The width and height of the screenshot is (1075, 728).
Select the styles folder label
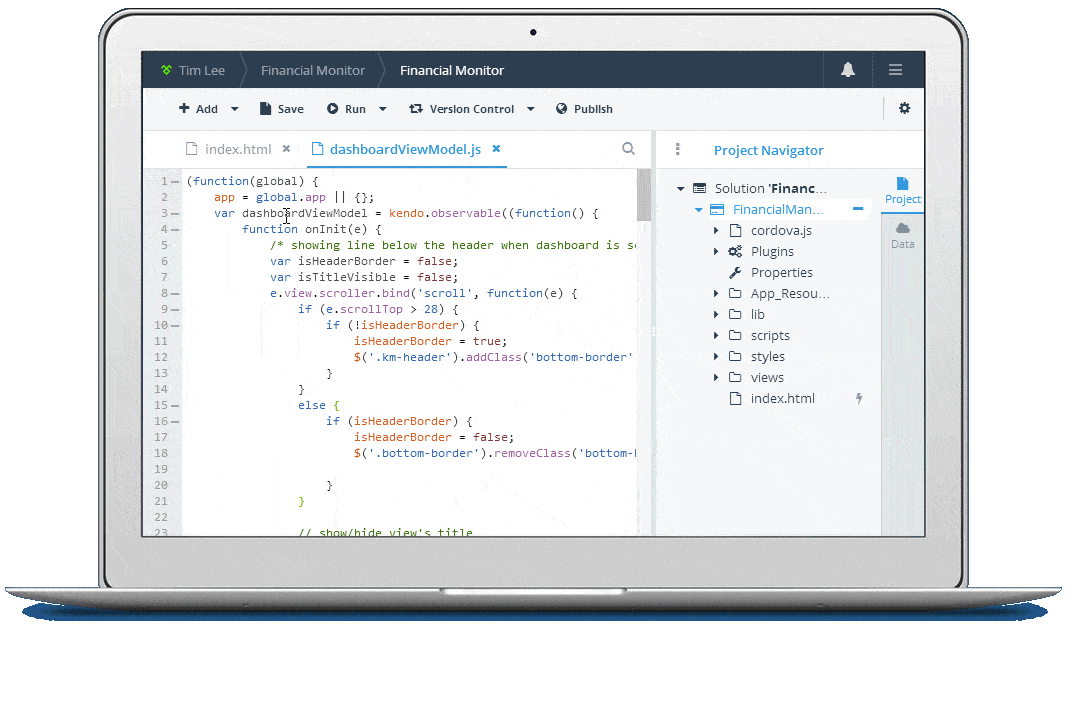[x=767, y=357]
